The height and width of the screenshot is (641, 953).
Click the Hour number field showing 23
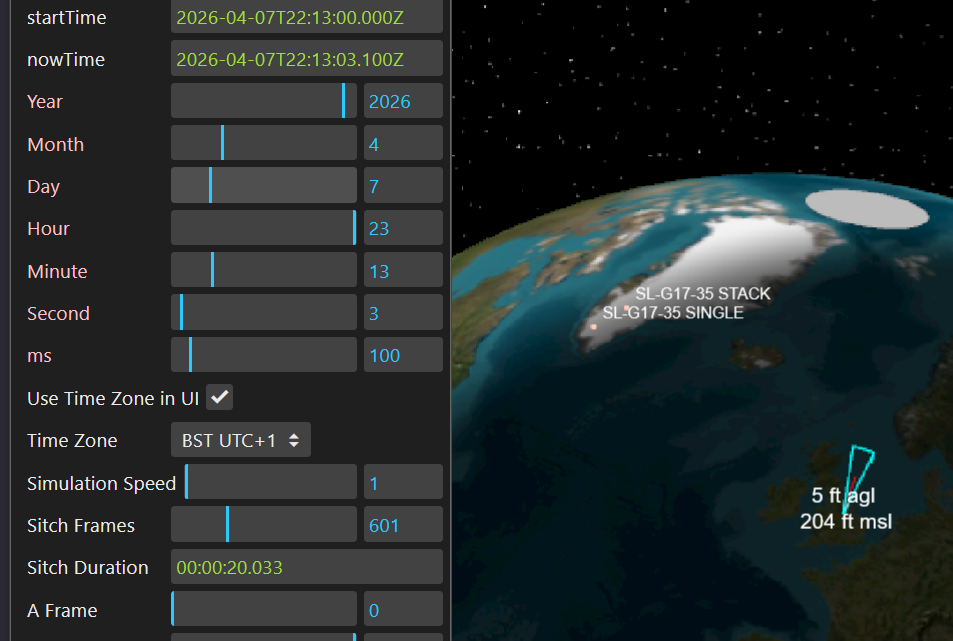click(403, 228)
